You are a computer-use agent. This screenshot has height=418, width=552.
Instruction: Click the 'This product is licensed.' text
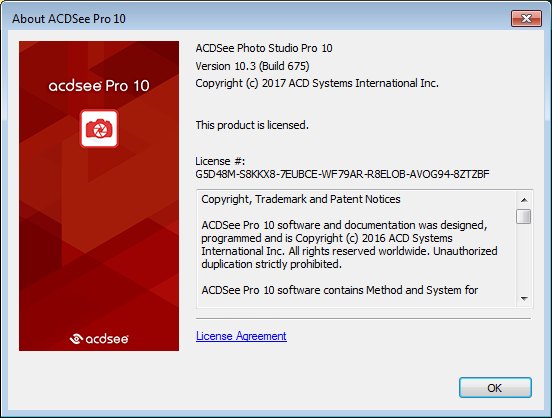252,125
